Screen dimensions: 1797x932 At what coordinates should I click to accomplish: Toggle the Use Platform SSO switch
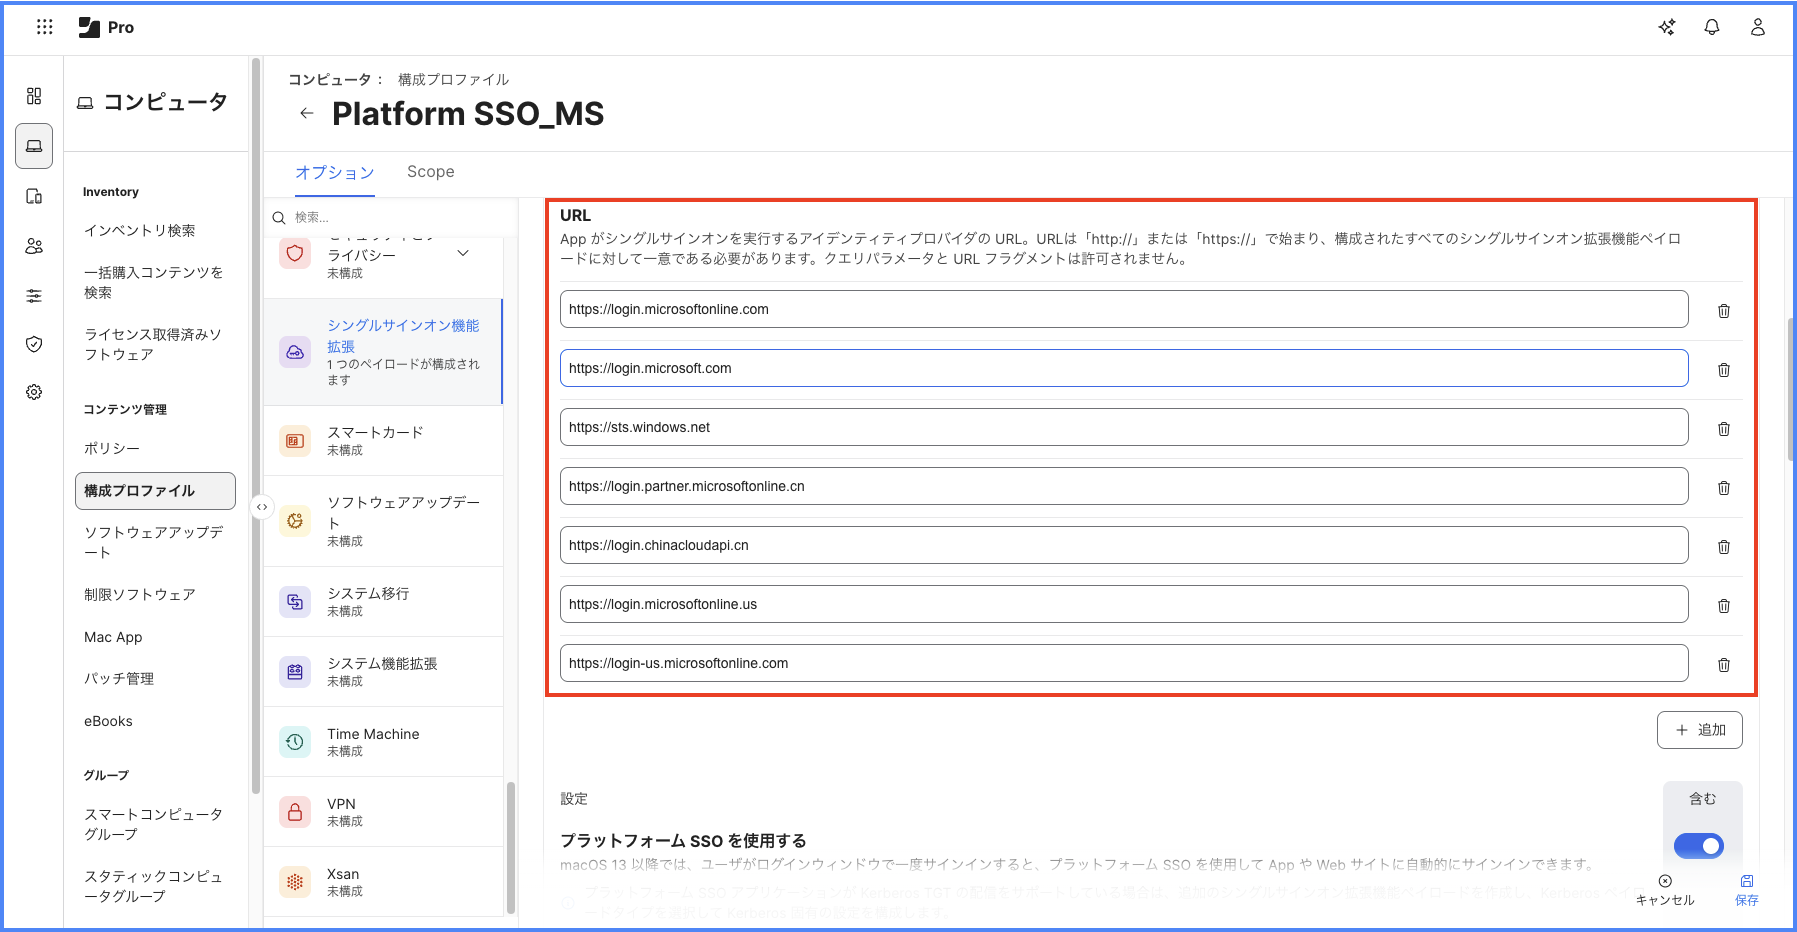[x=1699, y=846]
